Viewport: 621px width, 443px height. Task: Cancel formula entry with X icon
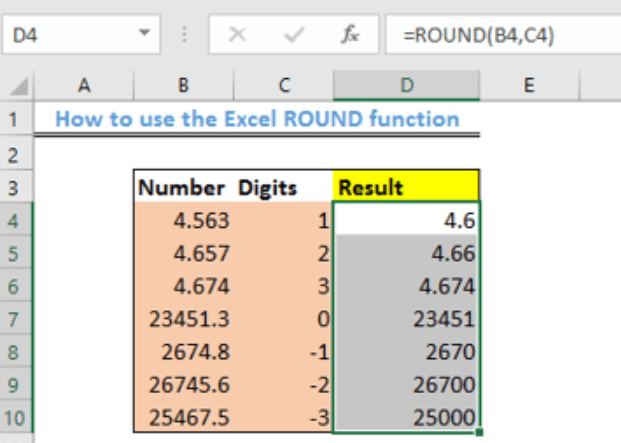(x=237, y=35)
